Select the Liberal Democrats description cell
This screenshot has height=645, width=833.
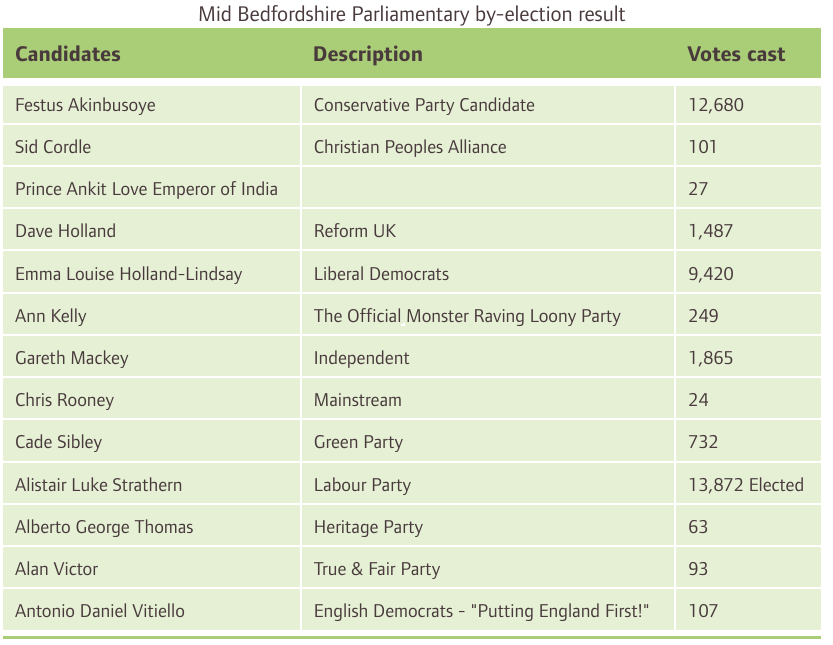click(488, 273)
